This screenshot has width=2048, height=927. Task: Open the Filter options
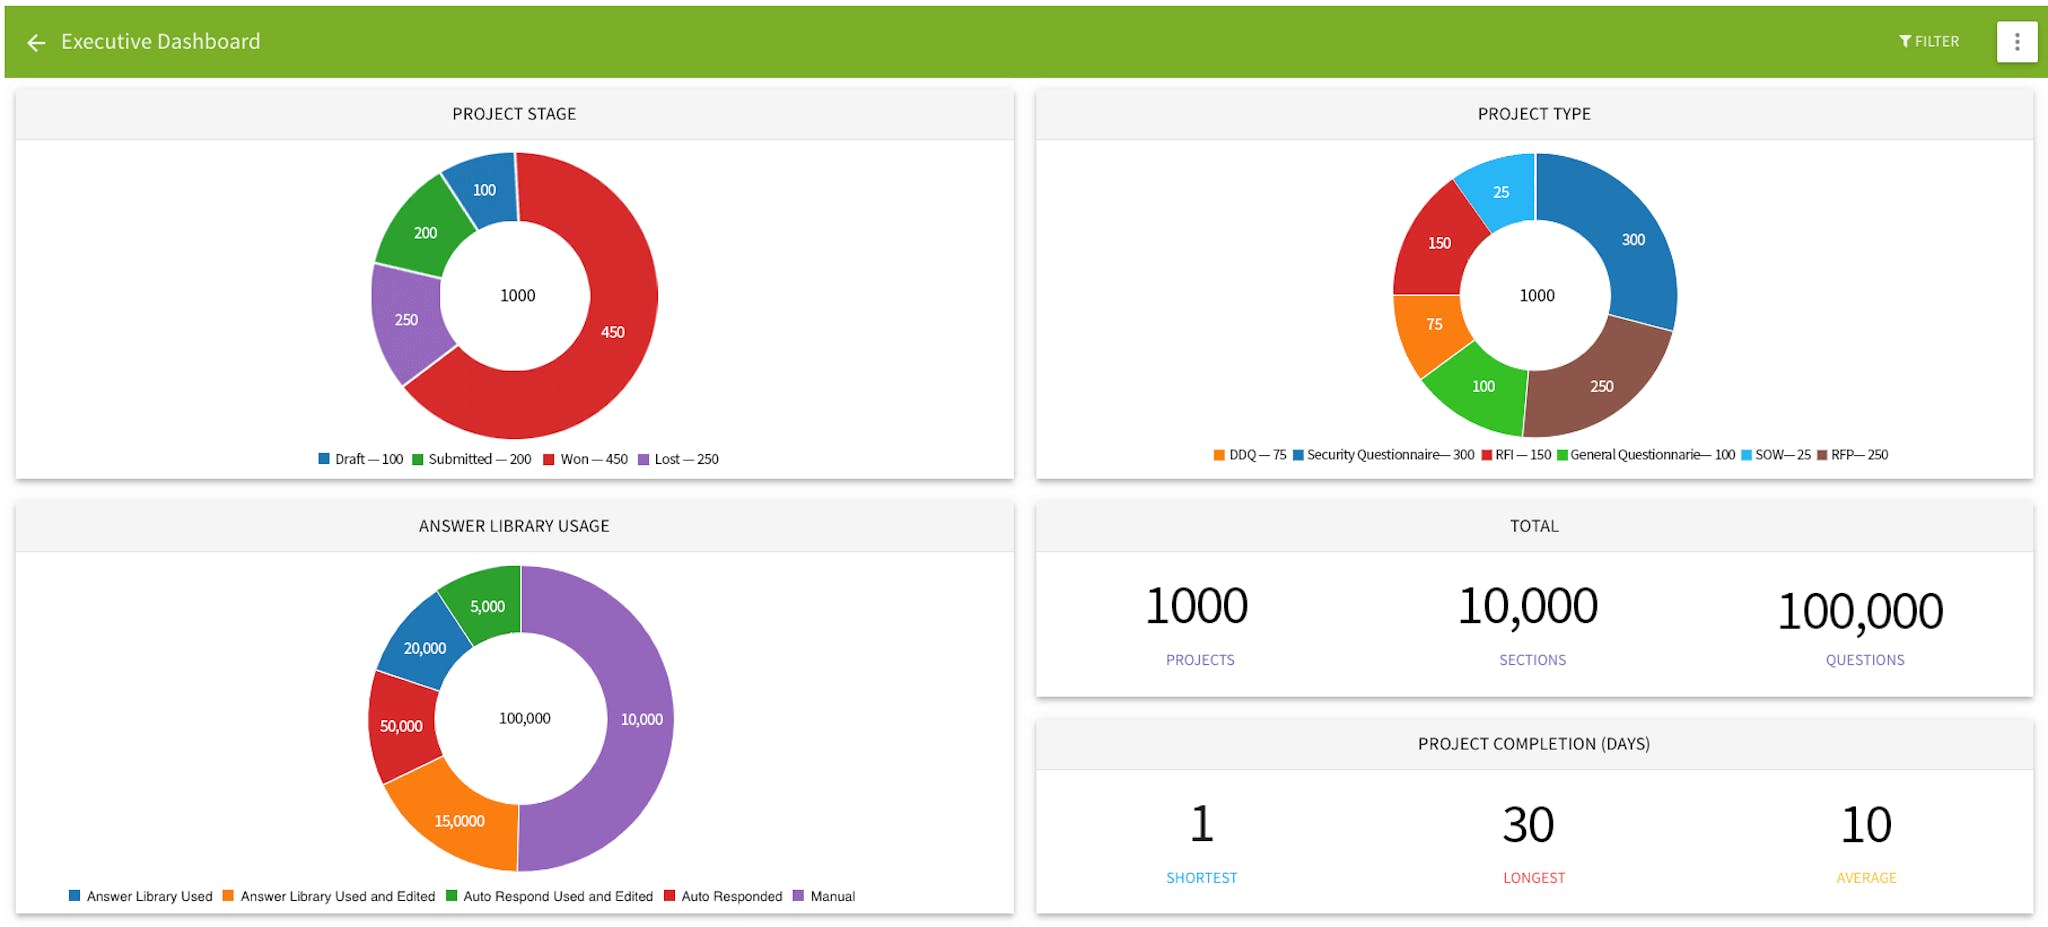(x=1928, y=41)
